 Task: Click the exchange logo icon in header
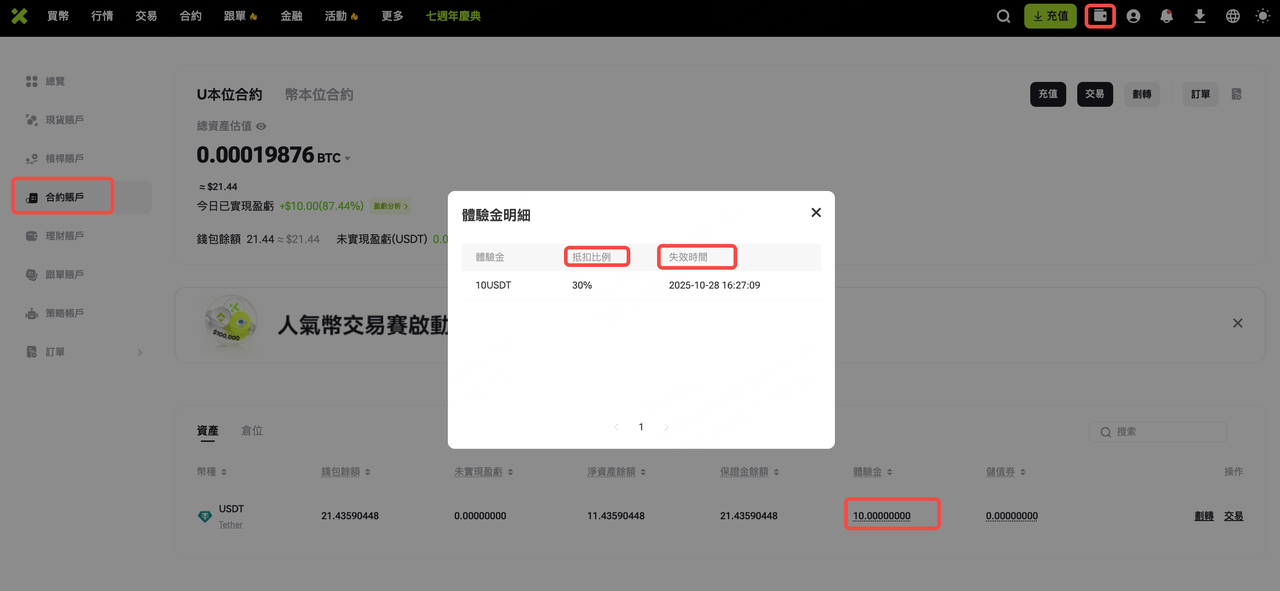(x=19, y=16)
